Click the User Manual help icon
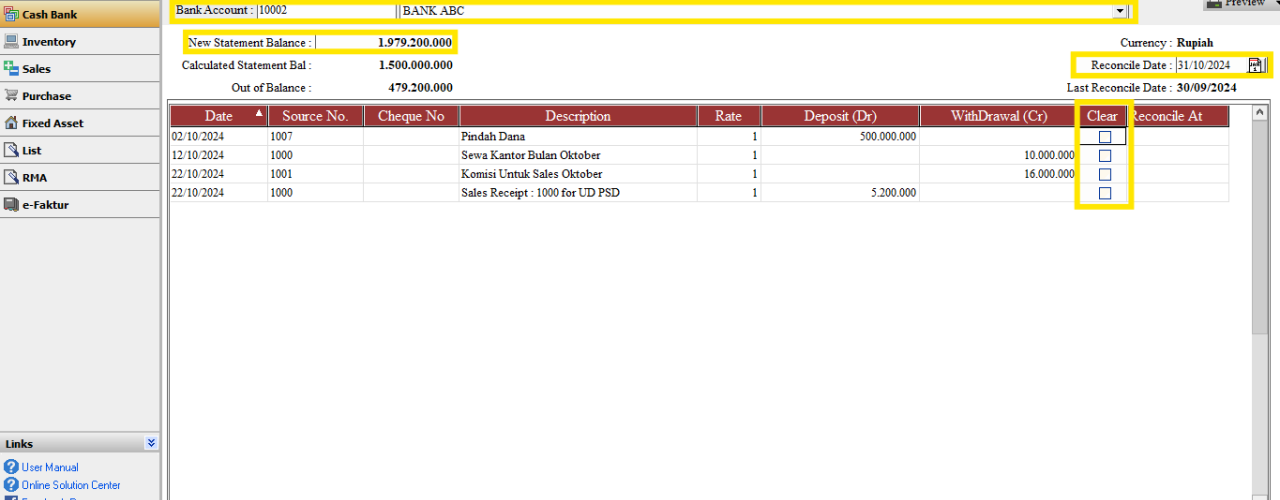The width and height of the screenshot is (1280, 500). pos(11,467)
